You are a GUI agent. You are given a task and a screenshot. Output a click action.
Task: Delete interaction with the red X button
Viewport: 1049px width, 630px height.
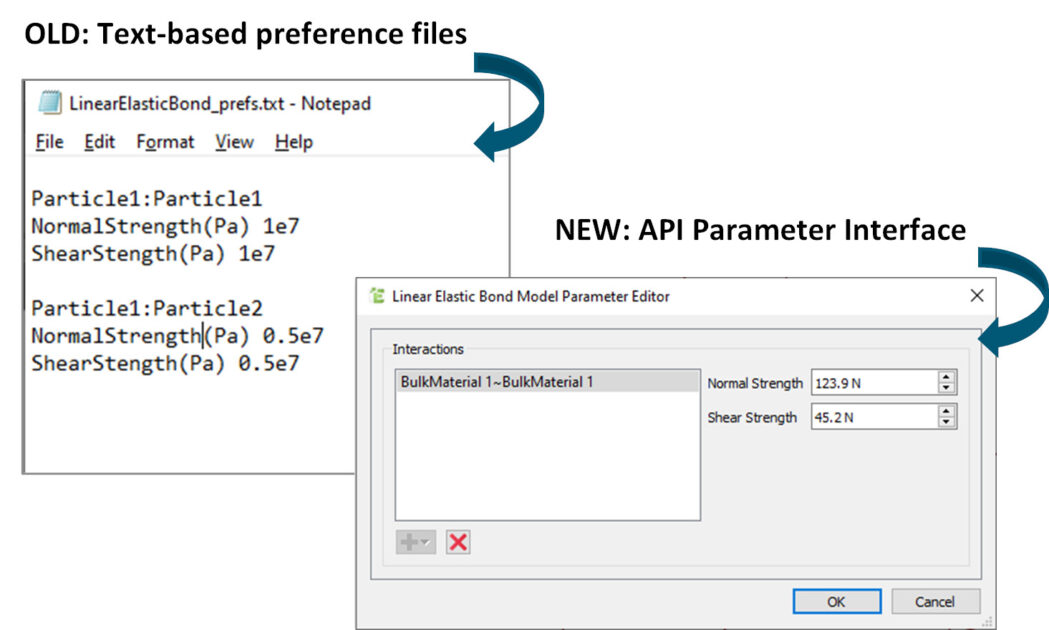458,542
